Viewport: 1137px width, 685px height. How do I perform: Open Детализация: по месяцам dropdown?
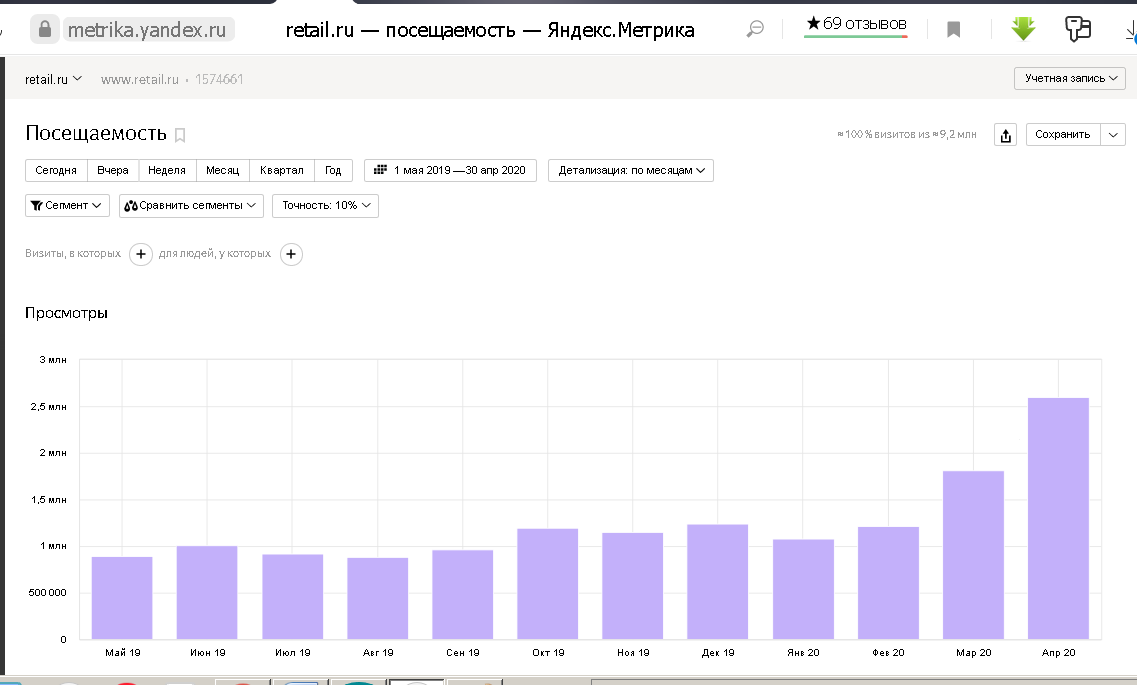click(631, 170)
